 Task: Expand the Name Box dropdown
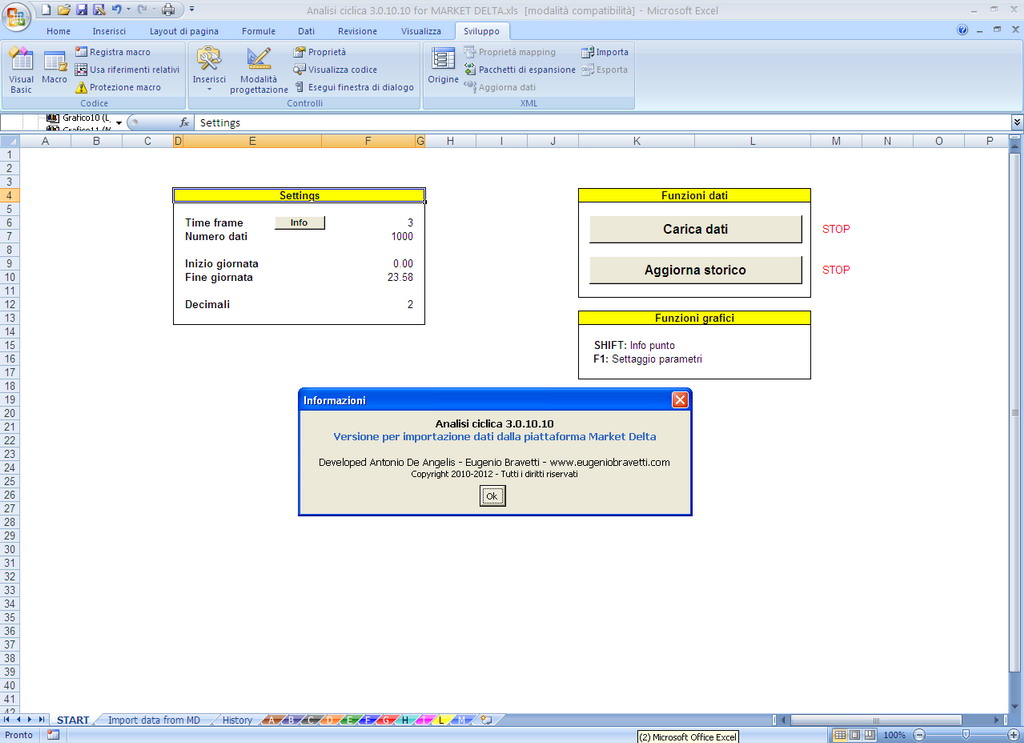tap(119, 123)
